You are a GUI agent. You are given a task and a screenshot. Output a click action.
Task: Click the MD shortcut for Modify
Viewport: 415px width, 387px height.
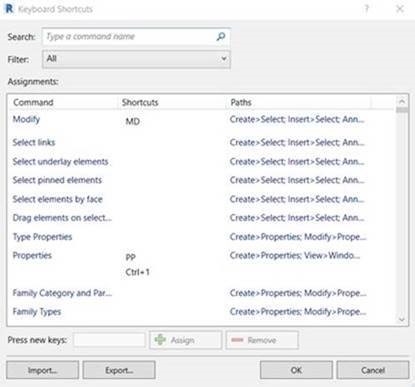tap(132, 121)
